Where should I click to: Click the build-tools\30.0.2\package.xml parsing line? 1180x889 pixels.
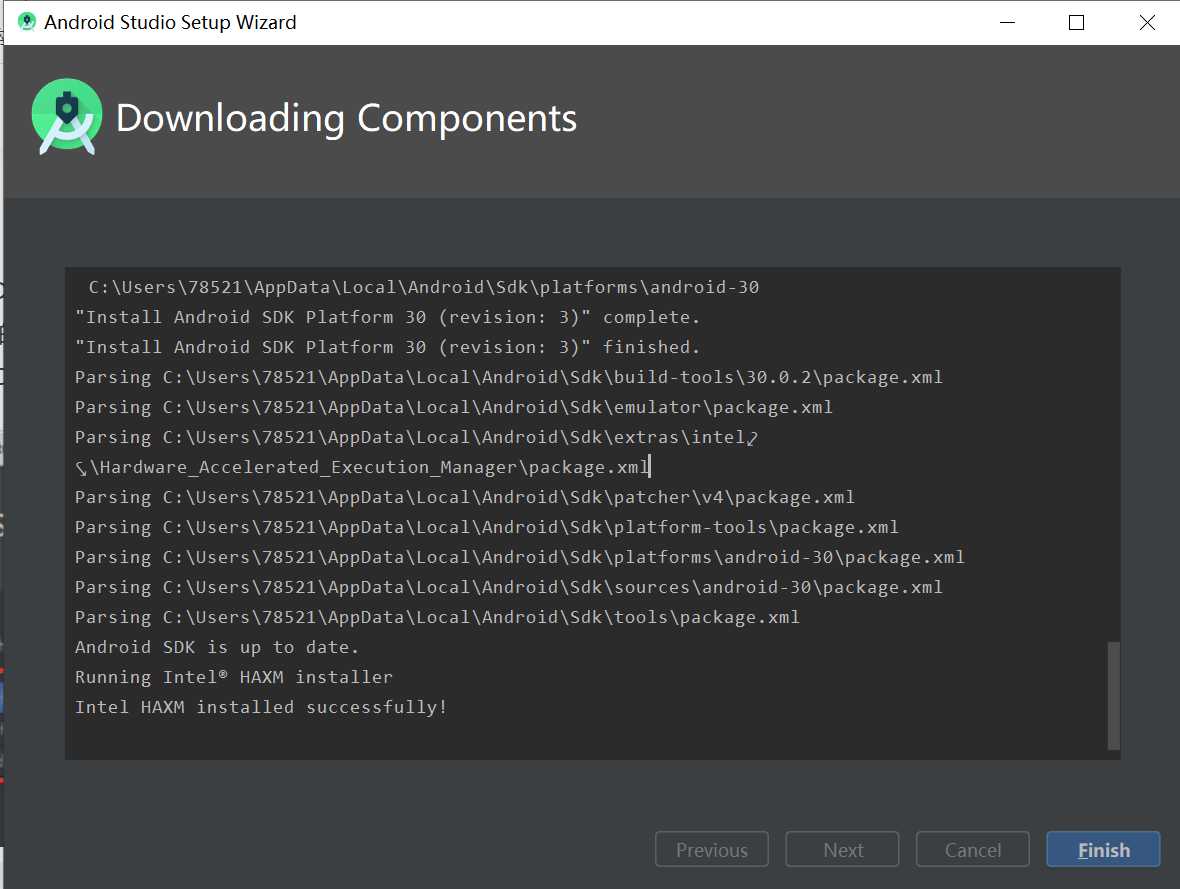tap(509, 376)
